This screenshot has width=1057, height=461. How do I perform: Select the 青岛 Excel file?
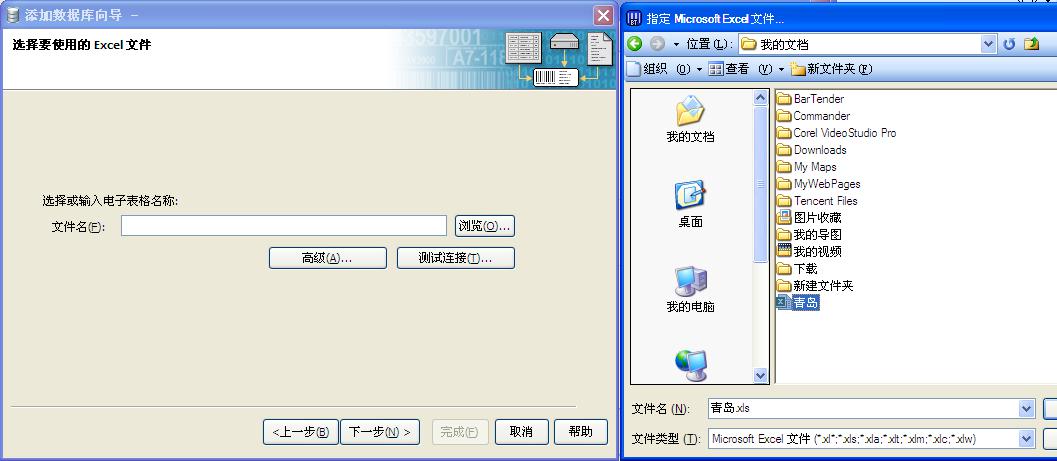click(805, 303)
